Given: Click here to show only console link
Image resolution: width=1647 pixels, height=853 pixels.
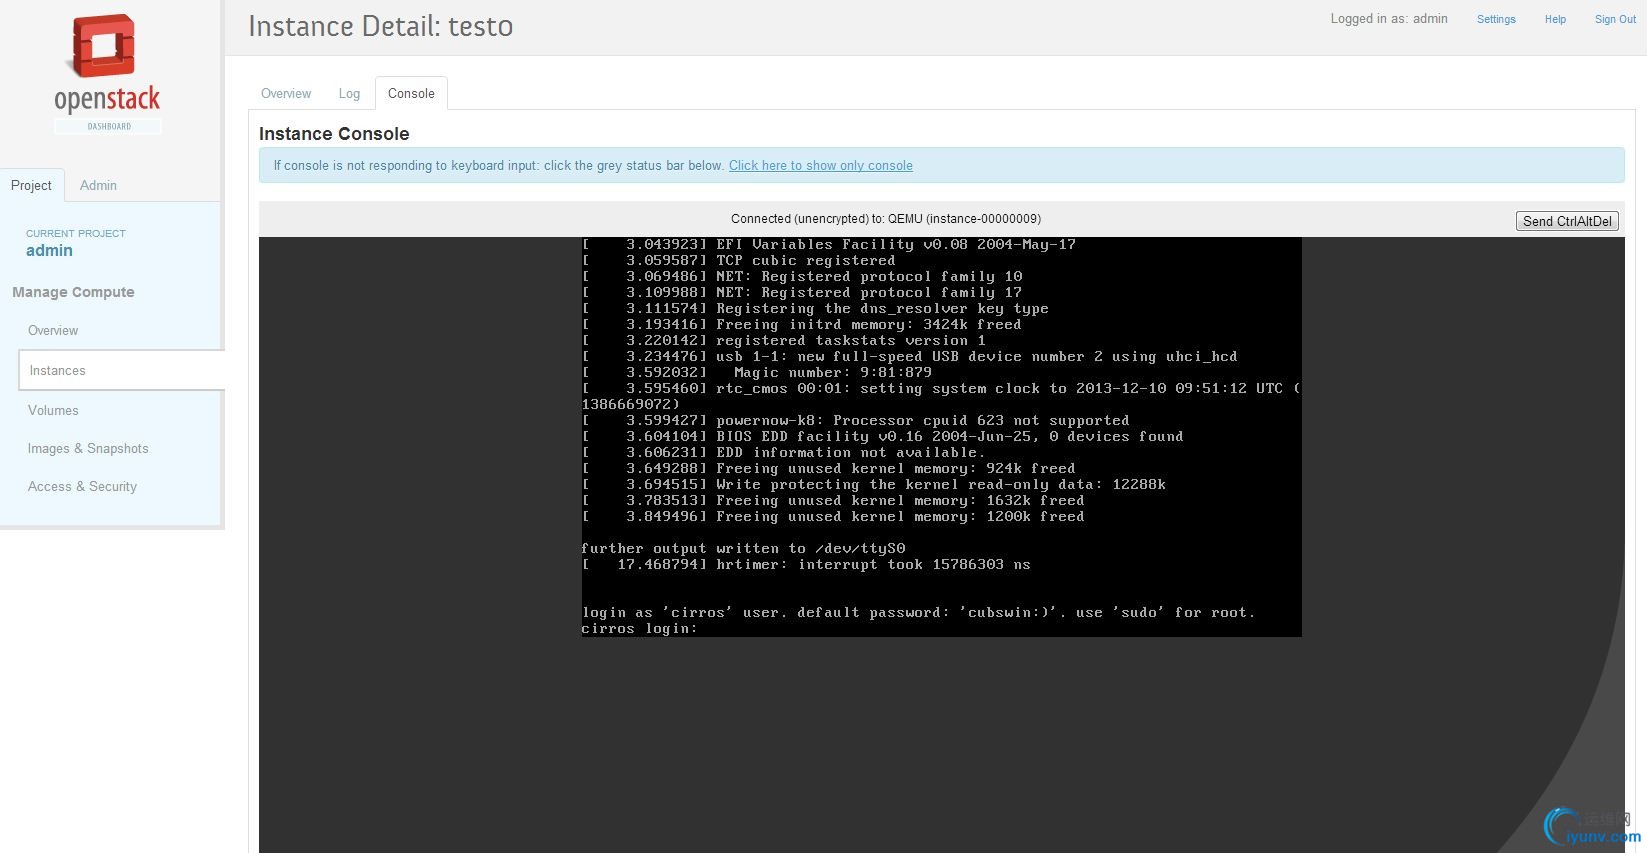Looking at the screenshot, I should click(x=820, y=166).
